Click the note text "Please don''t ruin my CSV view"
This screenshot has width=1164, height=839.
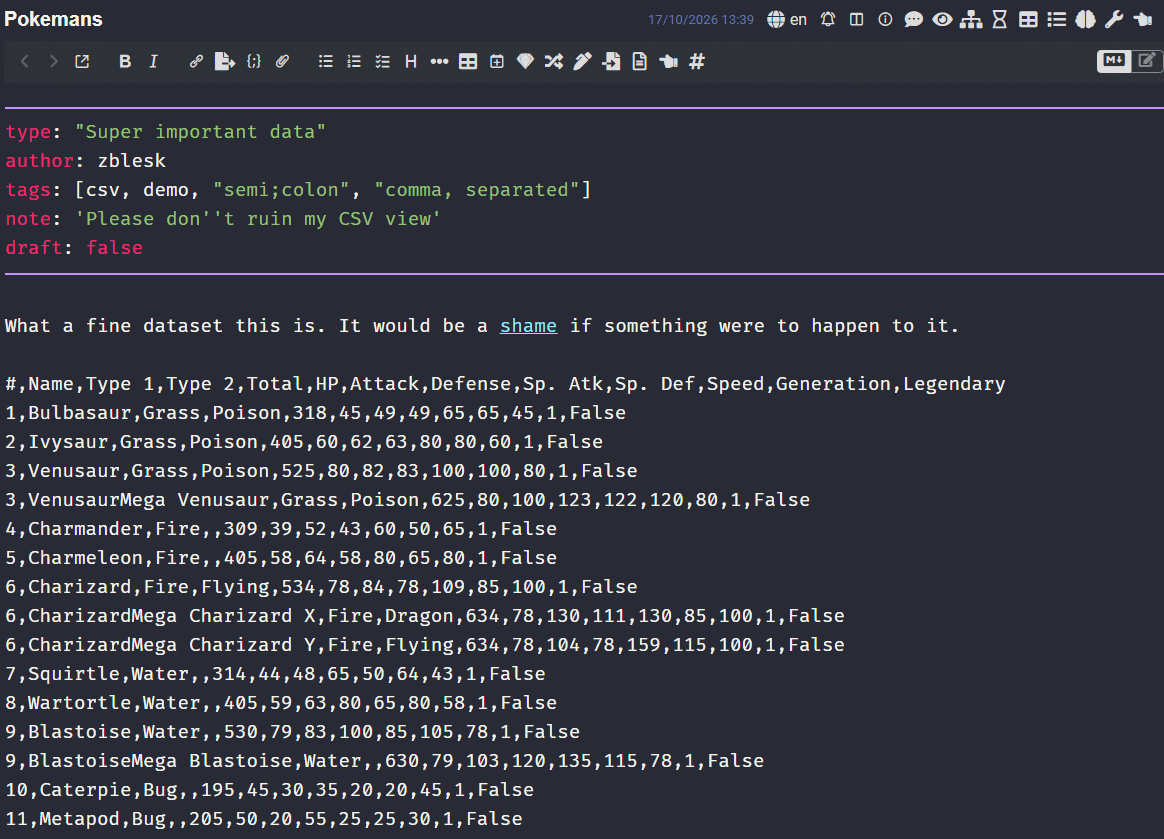point(258,219)
